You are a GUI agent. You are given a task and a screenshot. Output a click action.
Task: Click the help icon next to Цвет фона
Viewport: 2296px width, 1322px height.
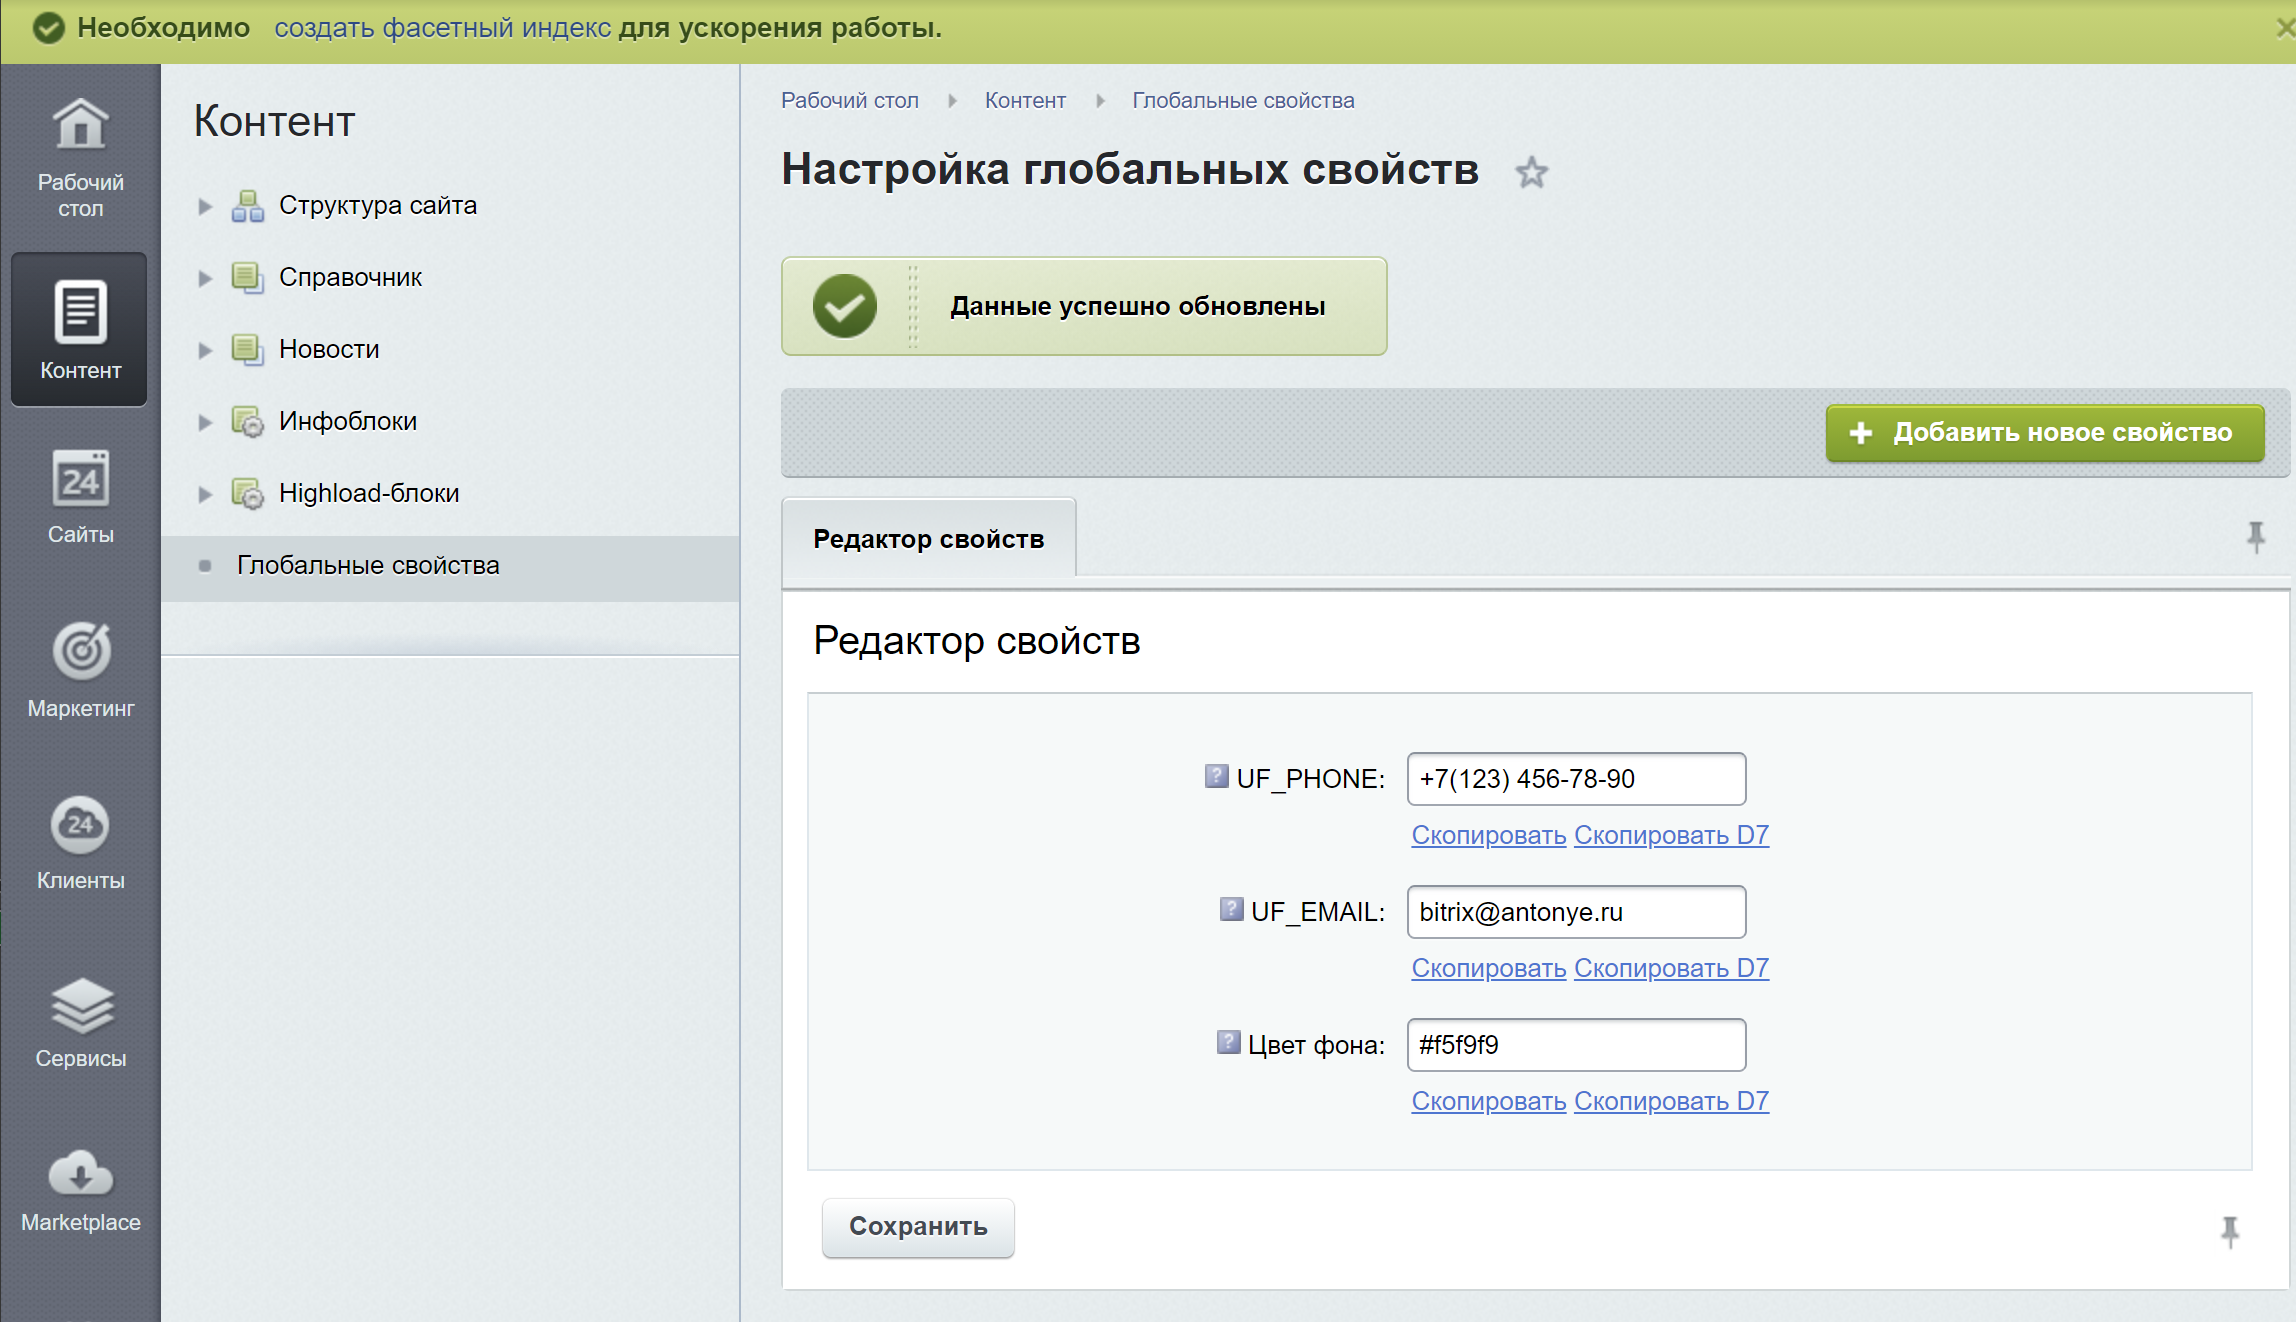pyautogui.click(x=1228, y=1042)
